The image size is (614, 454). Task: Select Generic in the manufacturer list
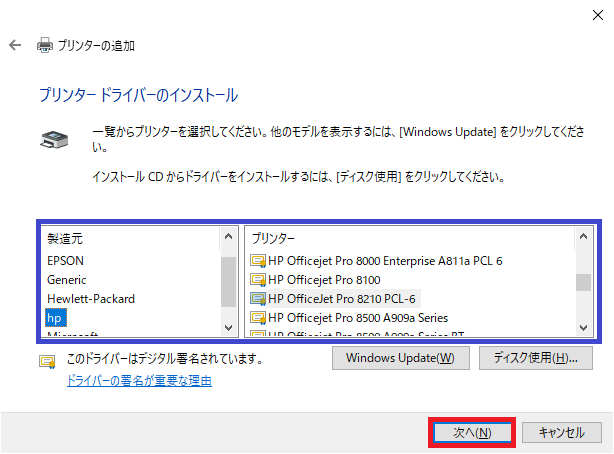click(x=67, y=280)
